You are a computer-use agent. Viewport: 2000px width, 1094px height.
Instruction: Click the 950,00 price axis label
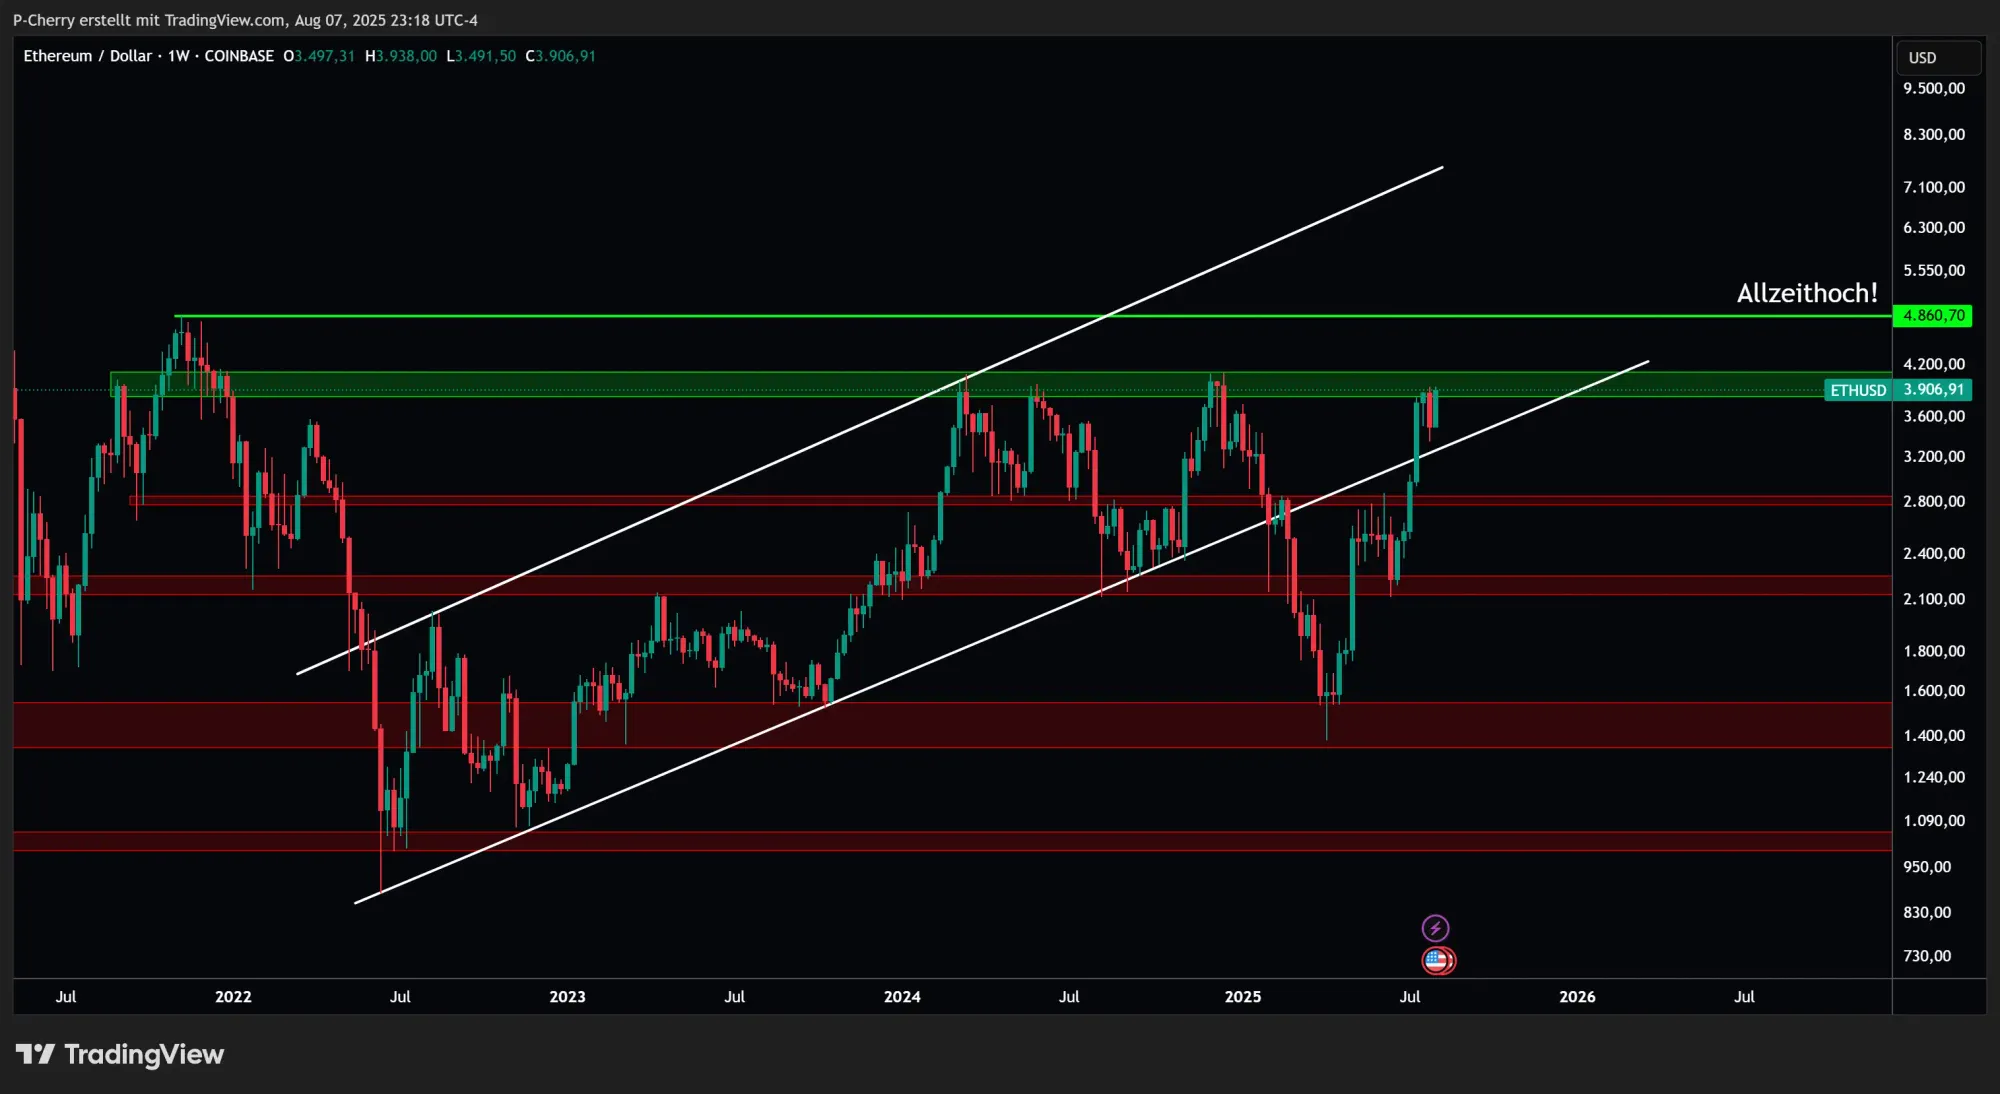point(1927,867)
